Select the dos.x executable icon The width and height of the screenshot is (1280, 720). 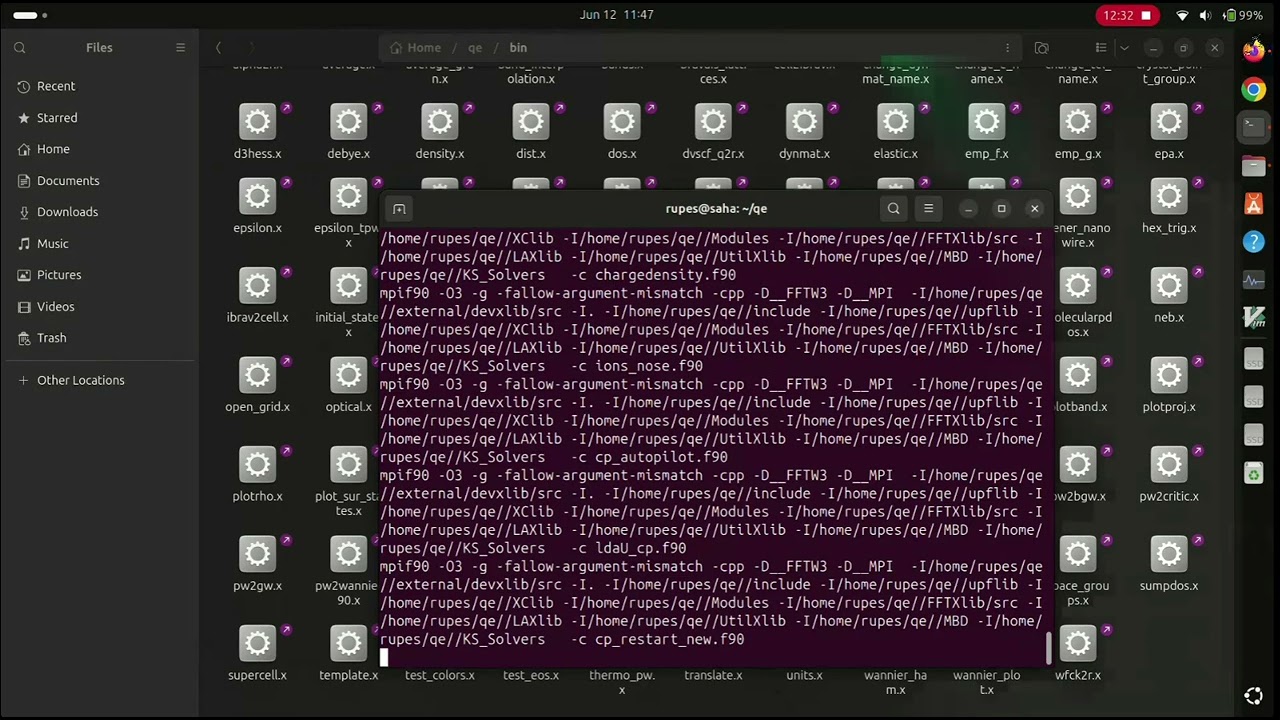(x=622, y=122)
